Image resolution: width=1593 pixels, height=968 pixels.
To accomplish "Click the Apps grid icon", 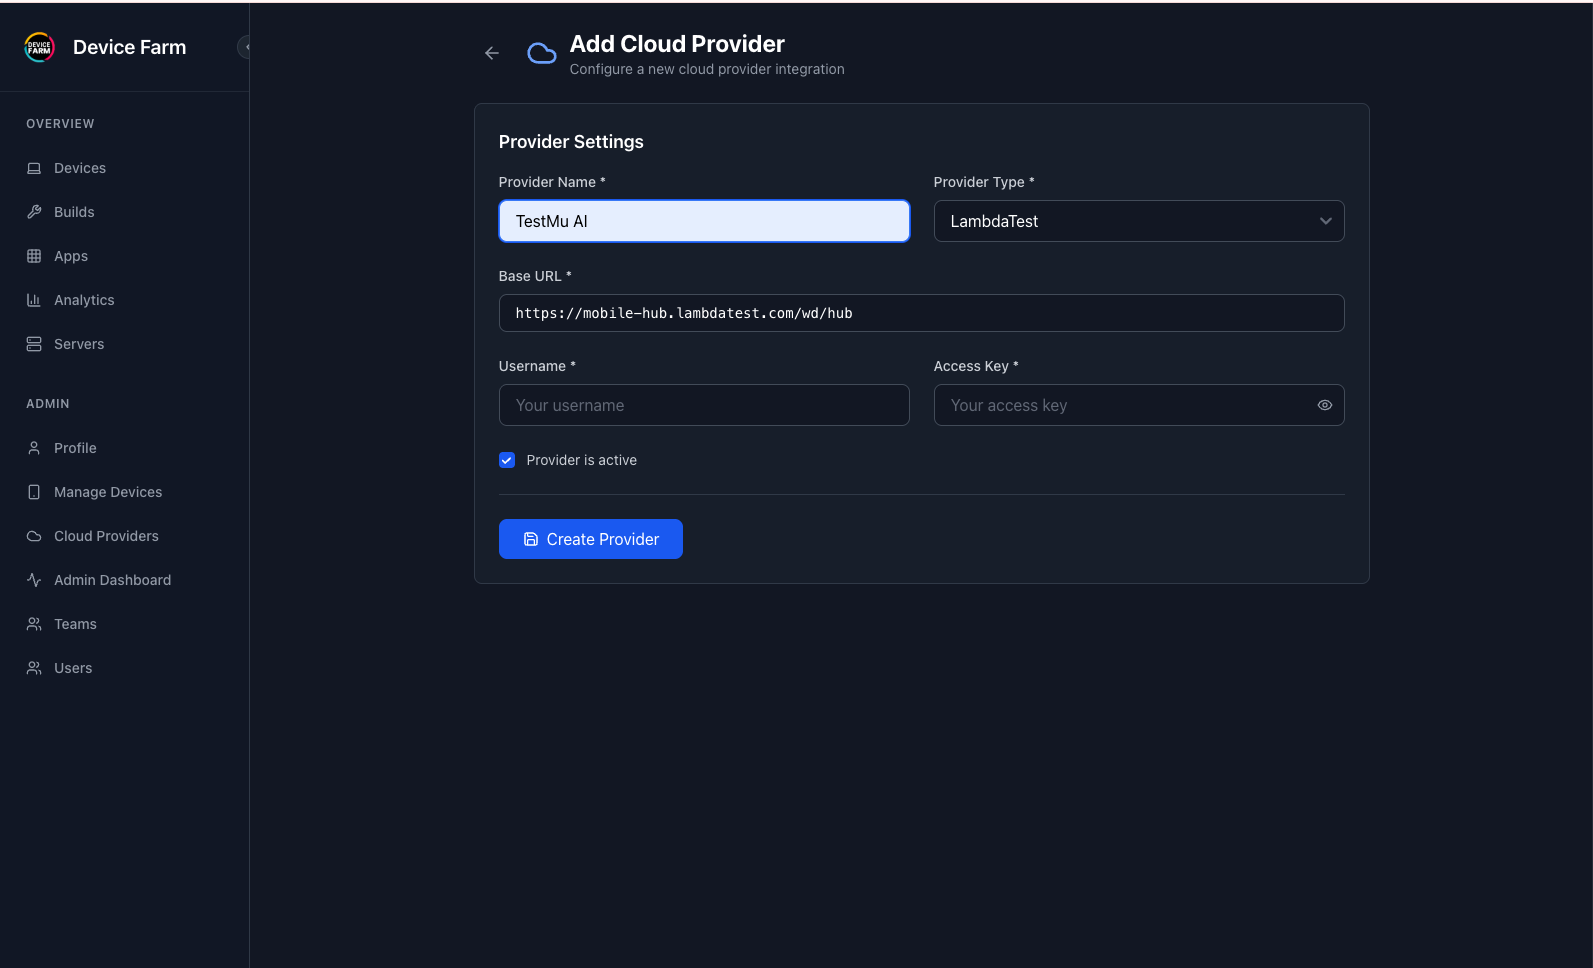I will [x=34, y=256].
